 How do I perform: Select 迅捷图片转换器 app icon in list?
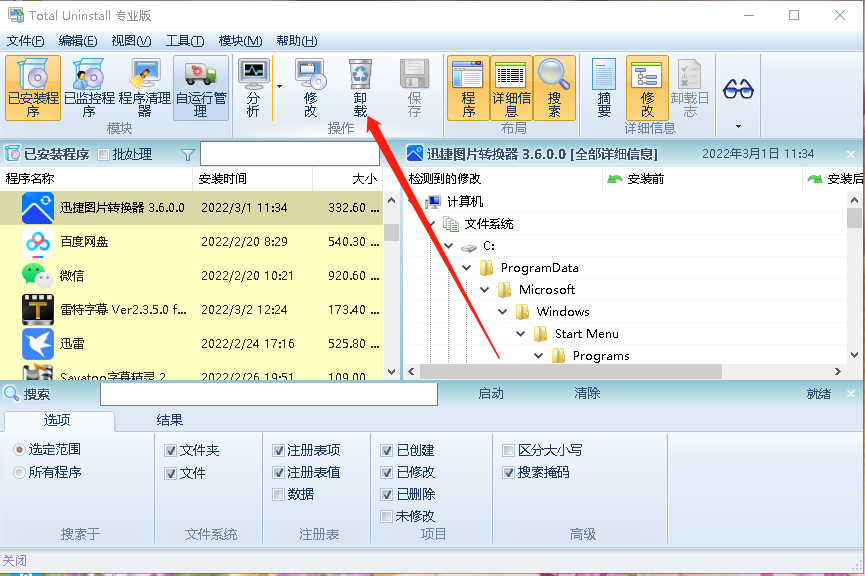pyautogui.click(x=38, y=208)
